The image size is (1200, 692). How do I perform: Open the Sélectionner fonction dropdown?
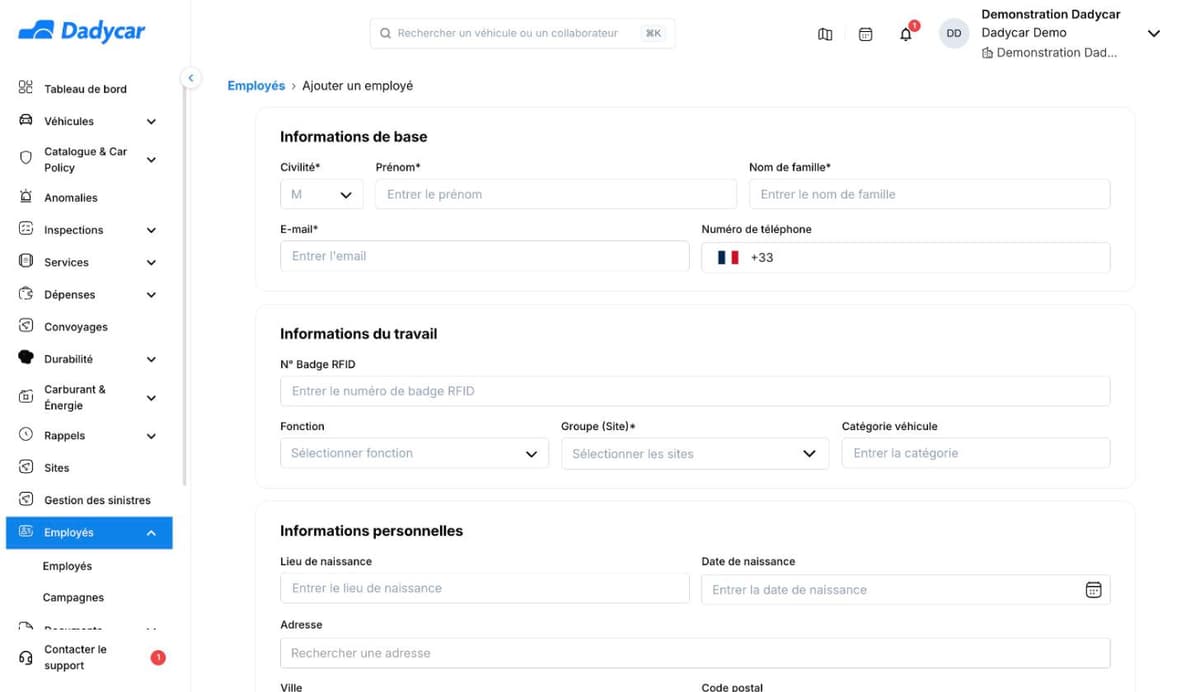pyautogui.click(x=414, y=453)
